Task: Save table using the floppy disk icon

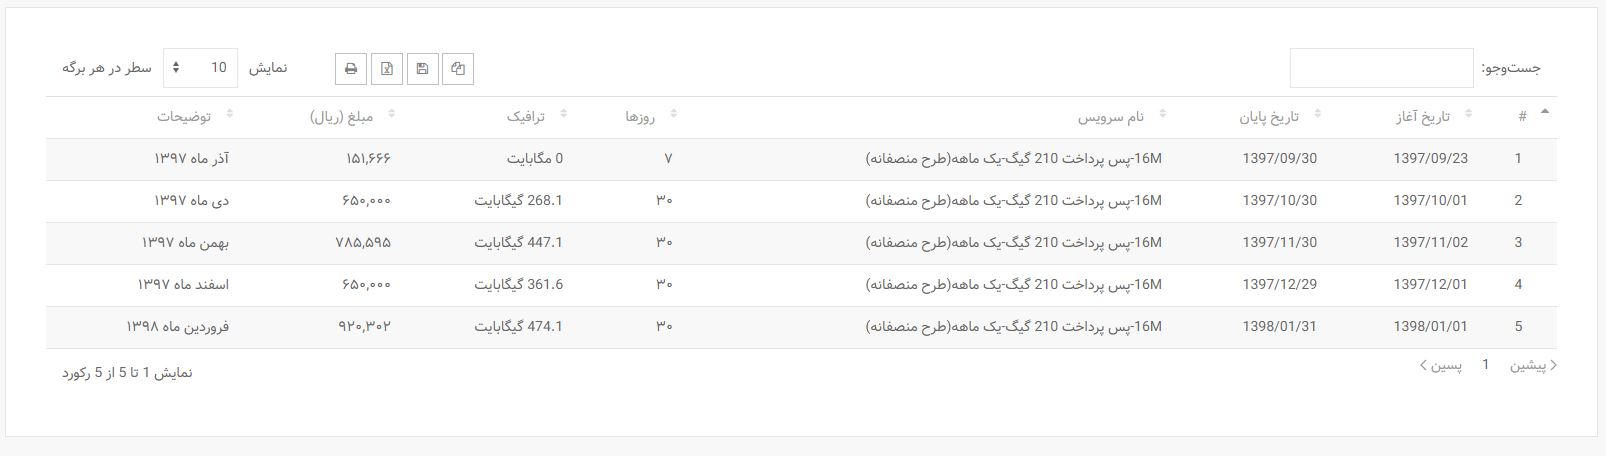Action: (x=423, y=69)
